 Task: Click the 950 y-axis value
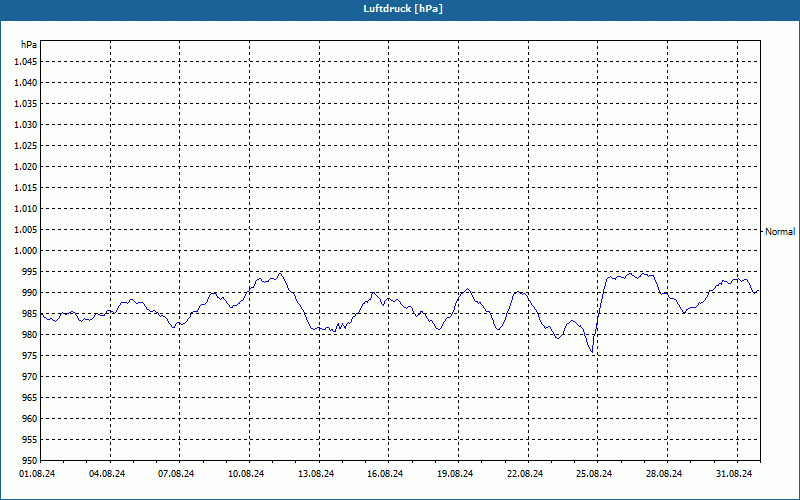coord(30,460)
